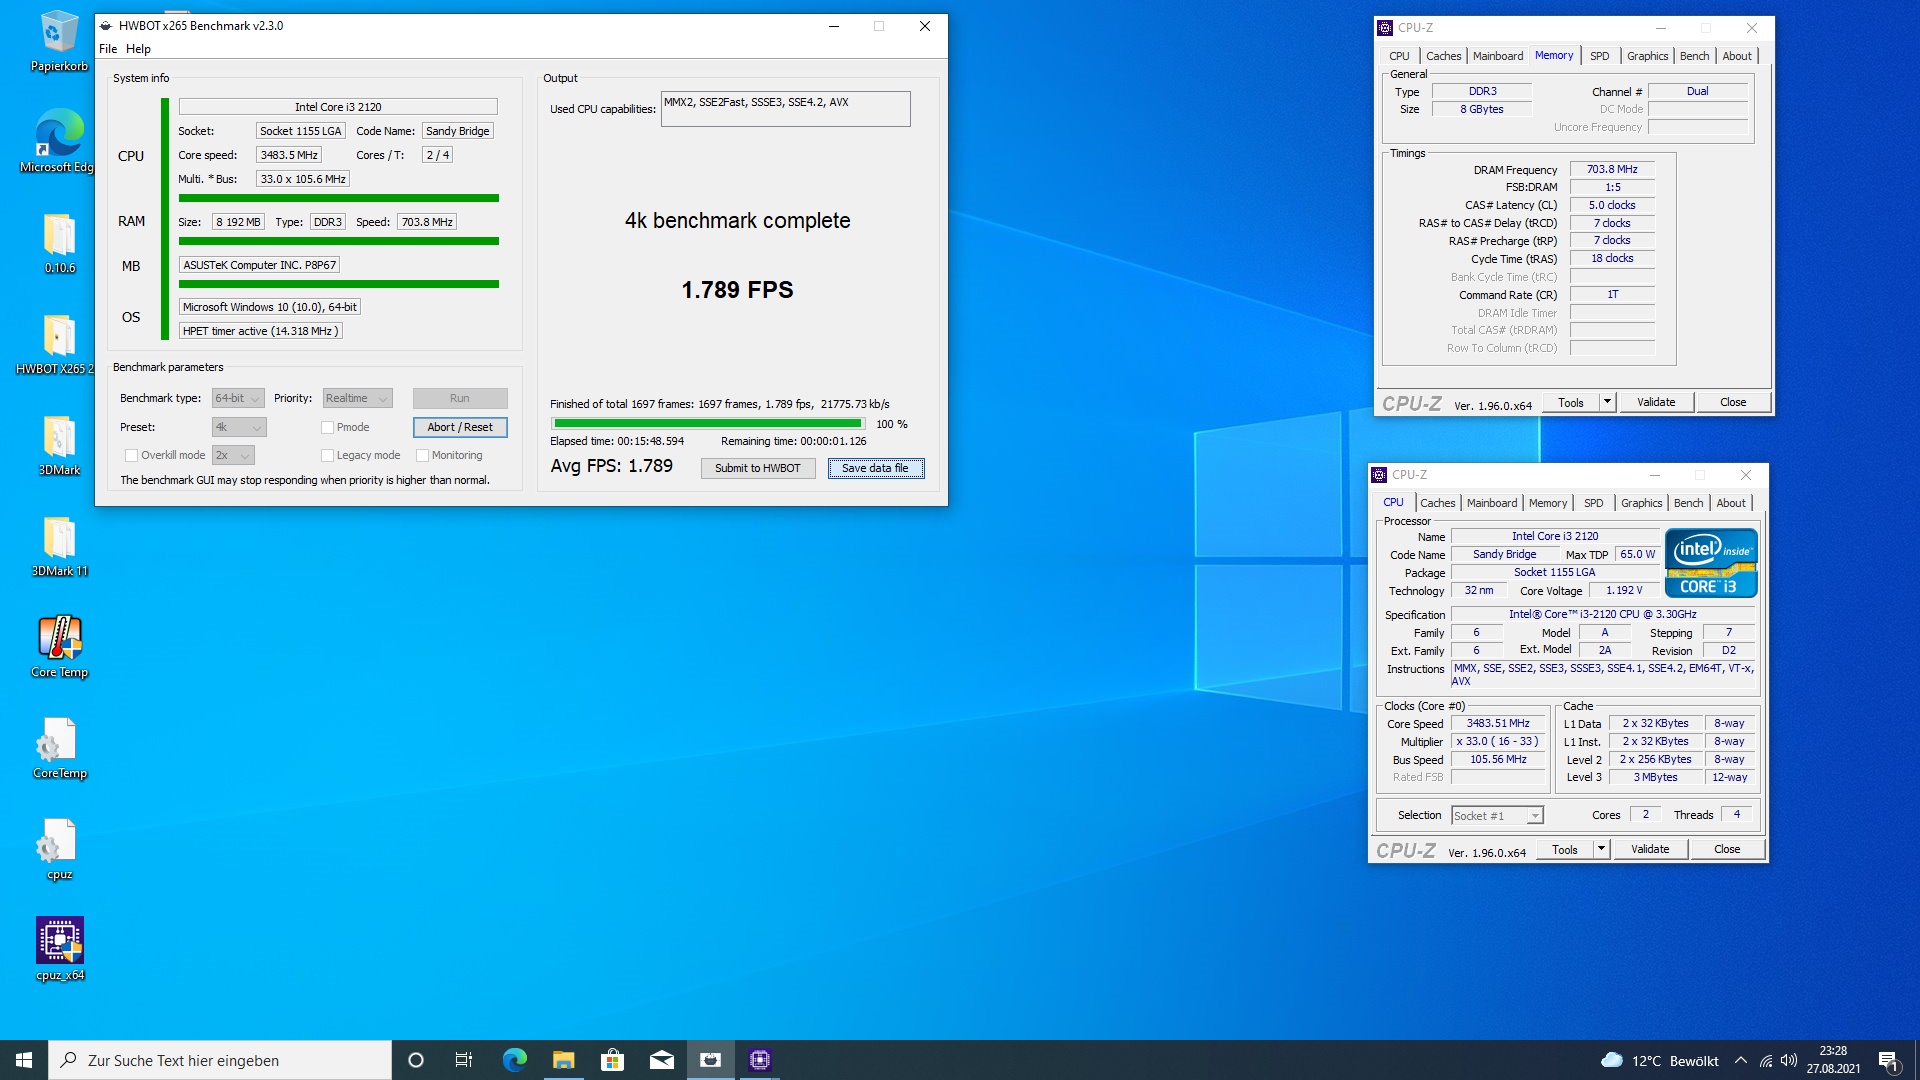Launch Core Temp thermometer icon
This screenshot has height=1080, width=1920.
click(x=59, y=647)
